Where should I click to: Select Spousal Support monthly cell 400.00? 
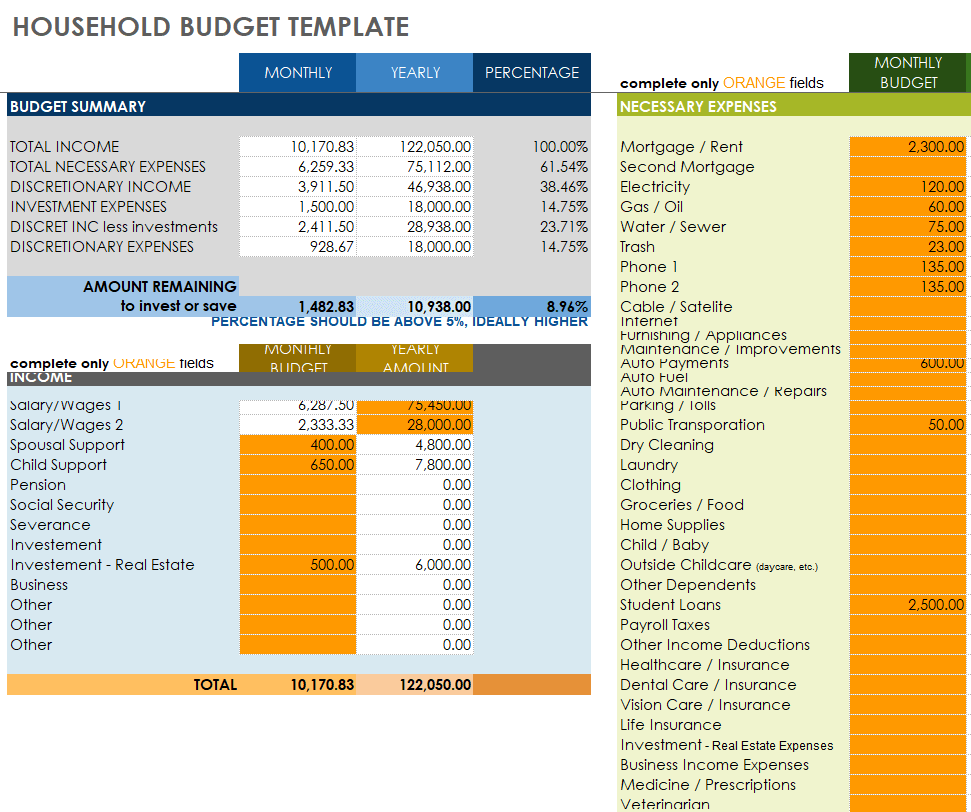(298, 445)
